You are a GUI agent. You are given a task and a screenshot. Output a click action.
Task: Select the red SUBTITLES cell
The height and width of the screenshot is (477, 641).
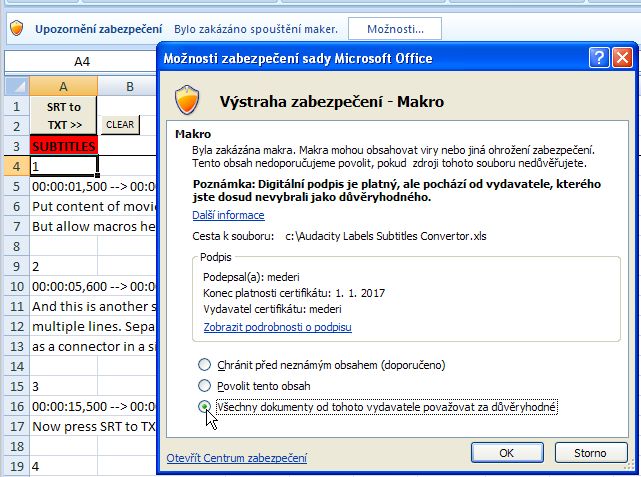coord(64,146)
